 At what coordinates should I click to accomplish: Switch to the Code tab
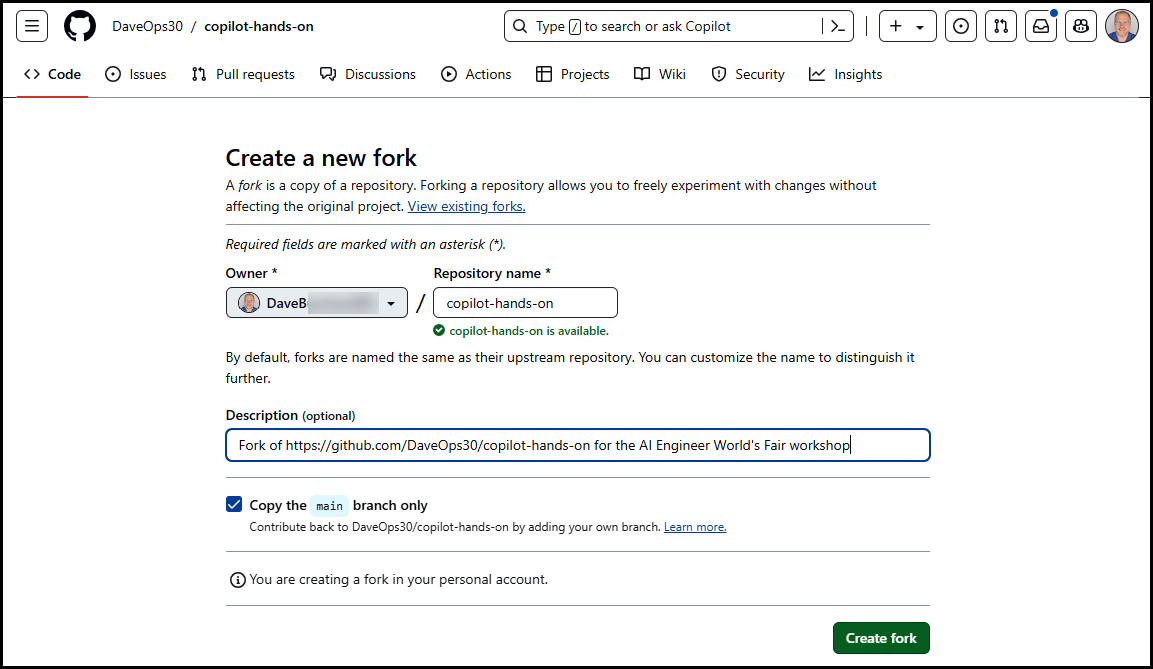point(52,74)
